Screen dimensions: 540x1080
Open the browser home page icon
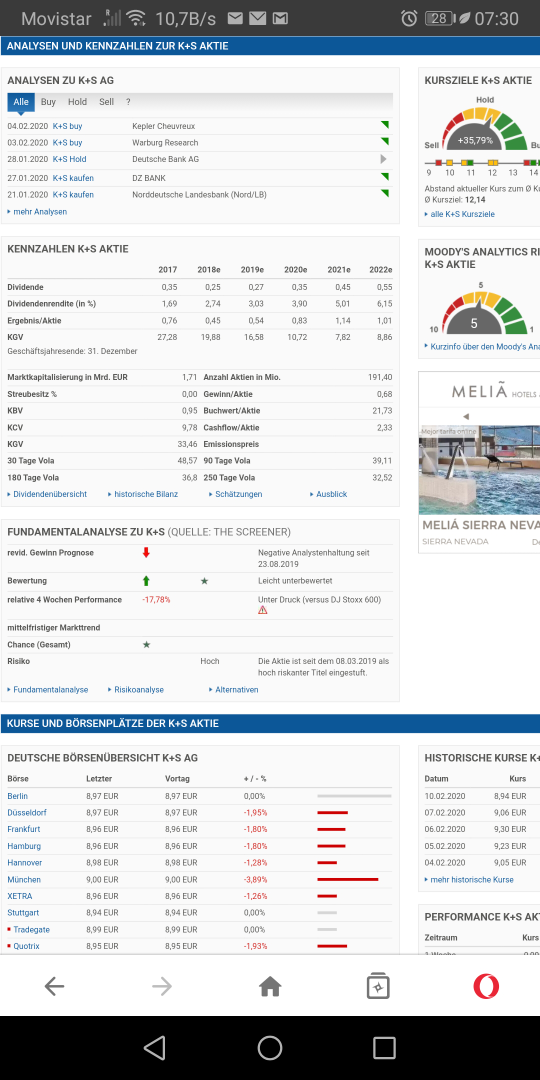click(270, 987)
